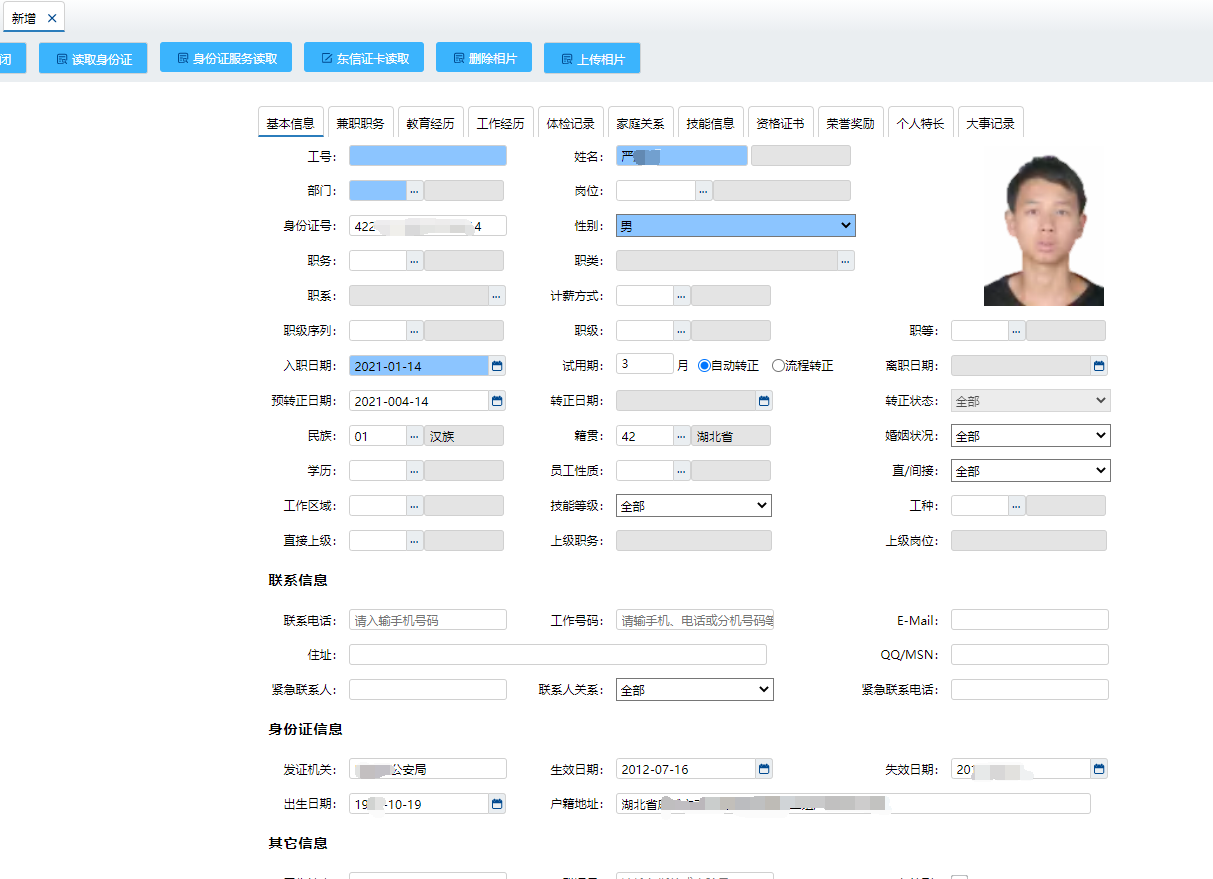Click the 读取身份证 button
Viewport: 1213px width, 879px height.
point(93,57)
